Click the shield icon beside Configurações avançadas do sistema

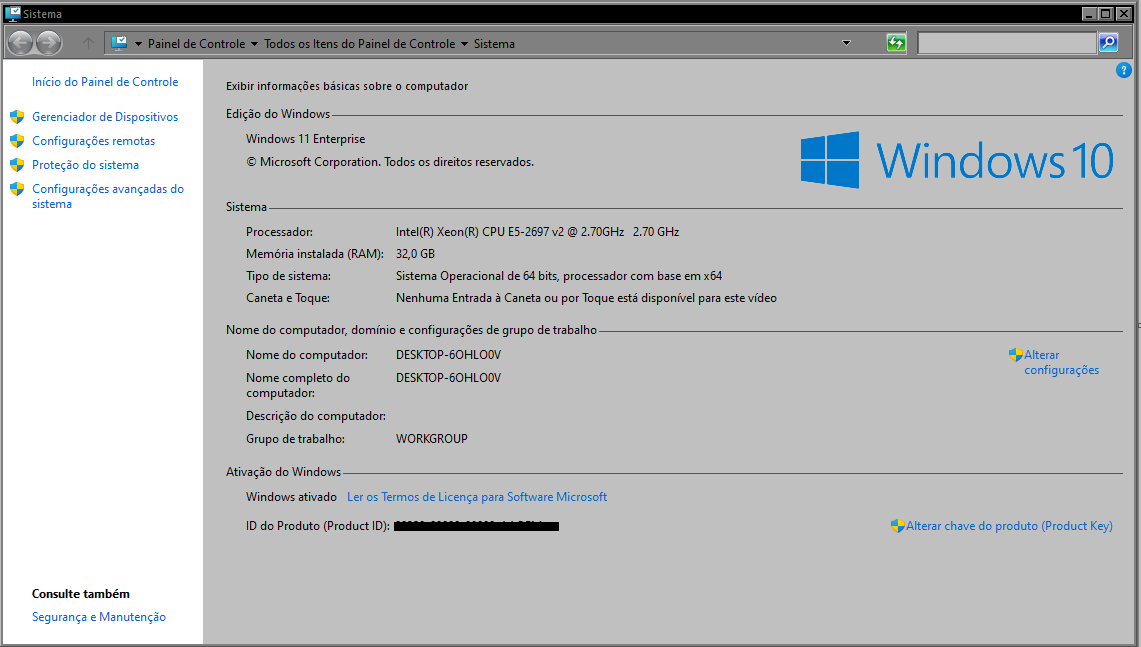point(17,189)
